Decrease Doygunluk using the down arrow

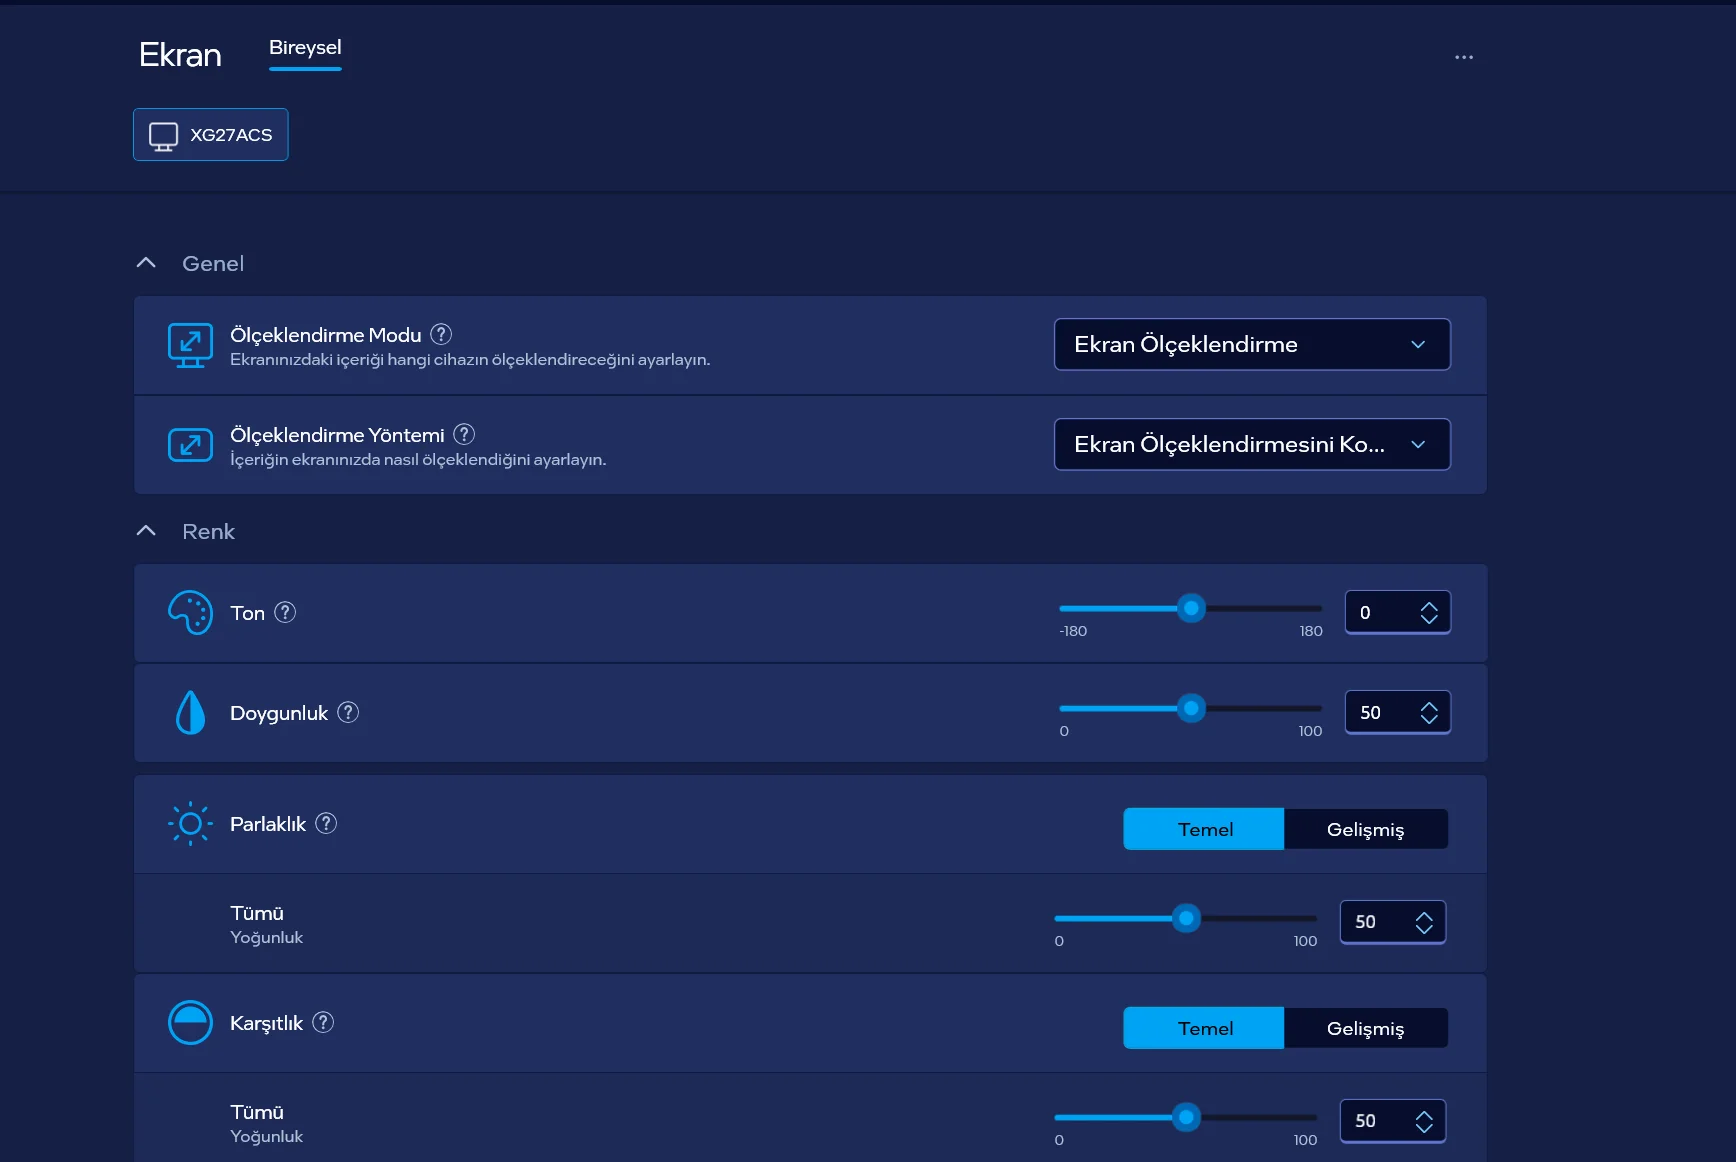[x=1429, y=719]
